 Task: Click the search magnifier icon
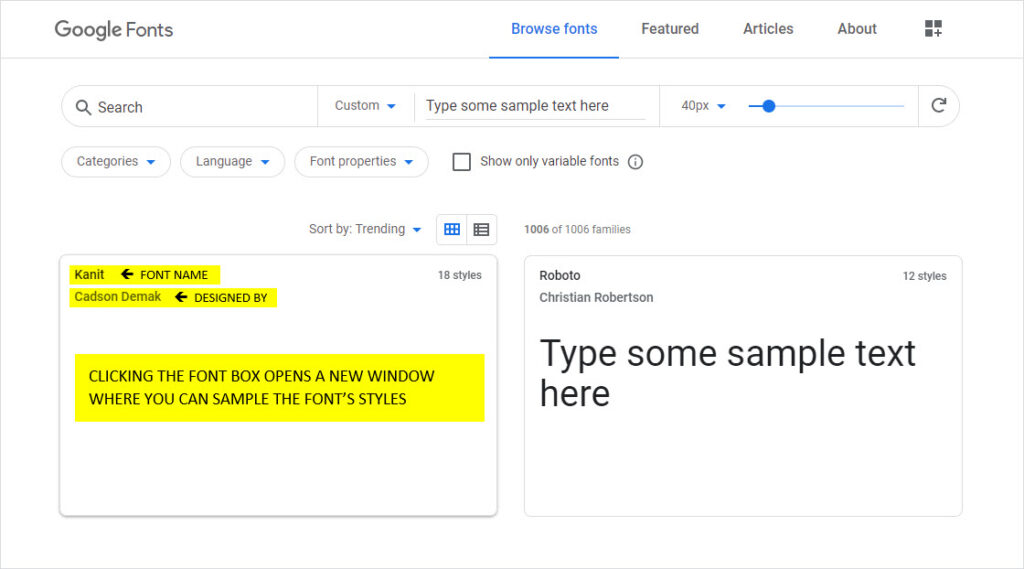[83, 107]
